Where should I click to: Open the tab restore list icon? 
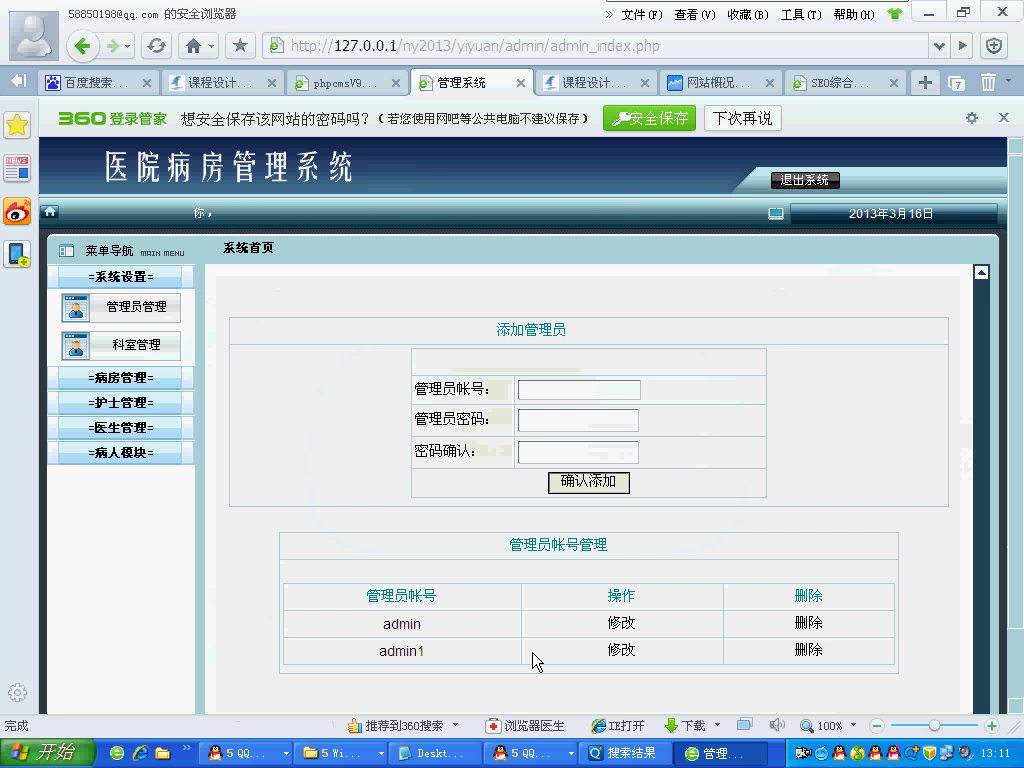957,83
